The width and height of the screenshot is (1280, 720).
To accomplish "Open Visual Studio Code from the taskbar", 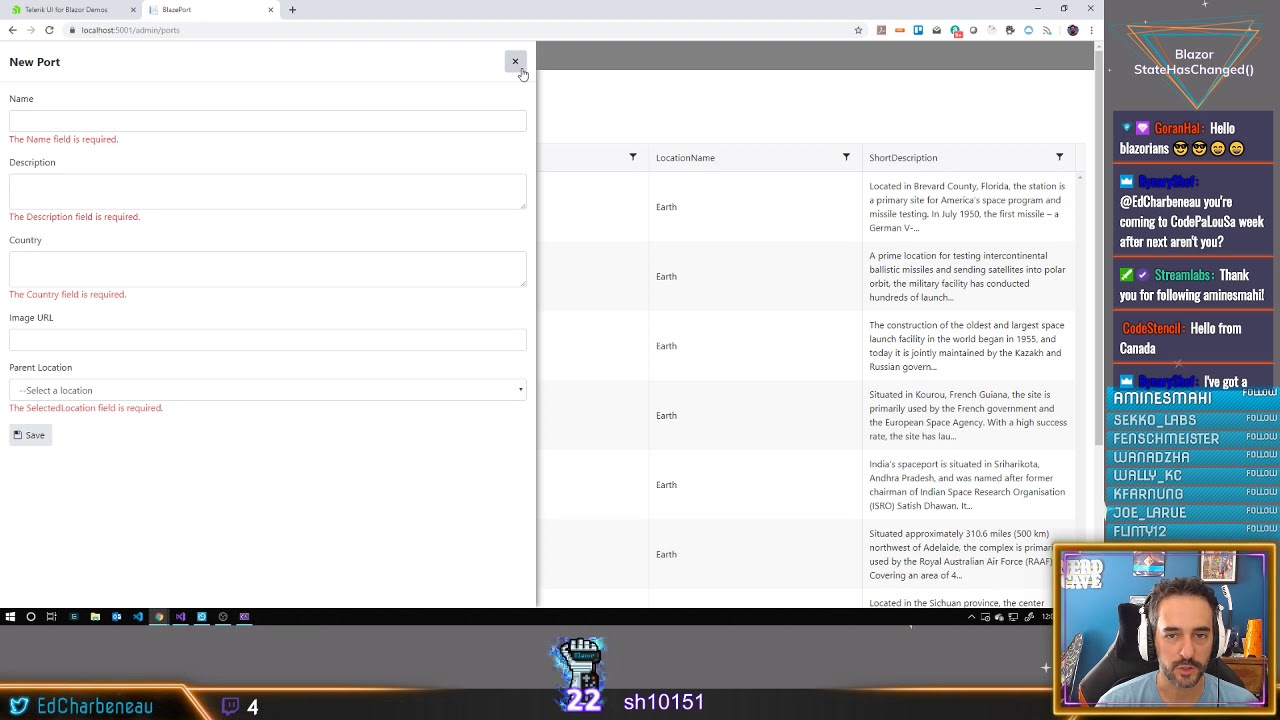I will [x=138, y=617].
